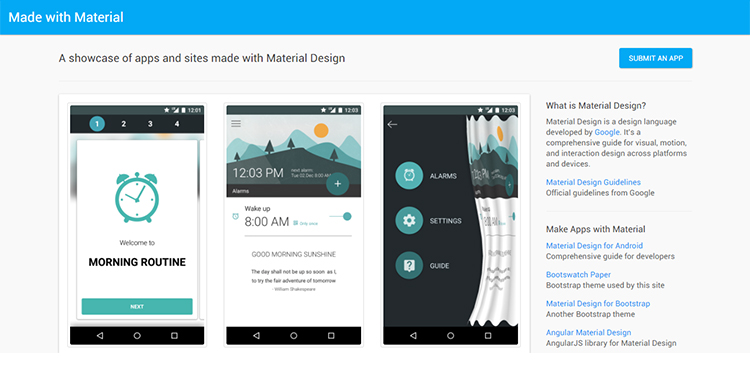
Task: Tap recents square in second phone navbar
Action: (x=331, y=336)
